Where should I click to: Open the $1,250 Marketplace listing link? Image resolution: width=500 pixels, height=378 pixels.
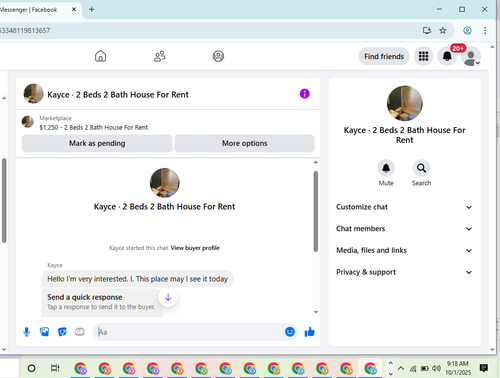93,127
